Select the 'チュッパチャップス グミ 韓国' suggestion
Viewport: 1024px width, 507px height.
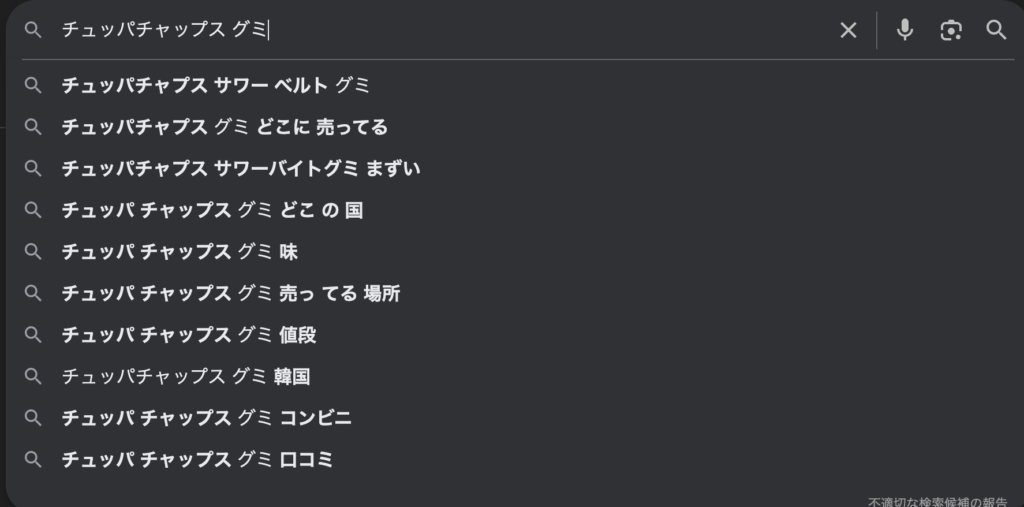(x=186, y=377)
